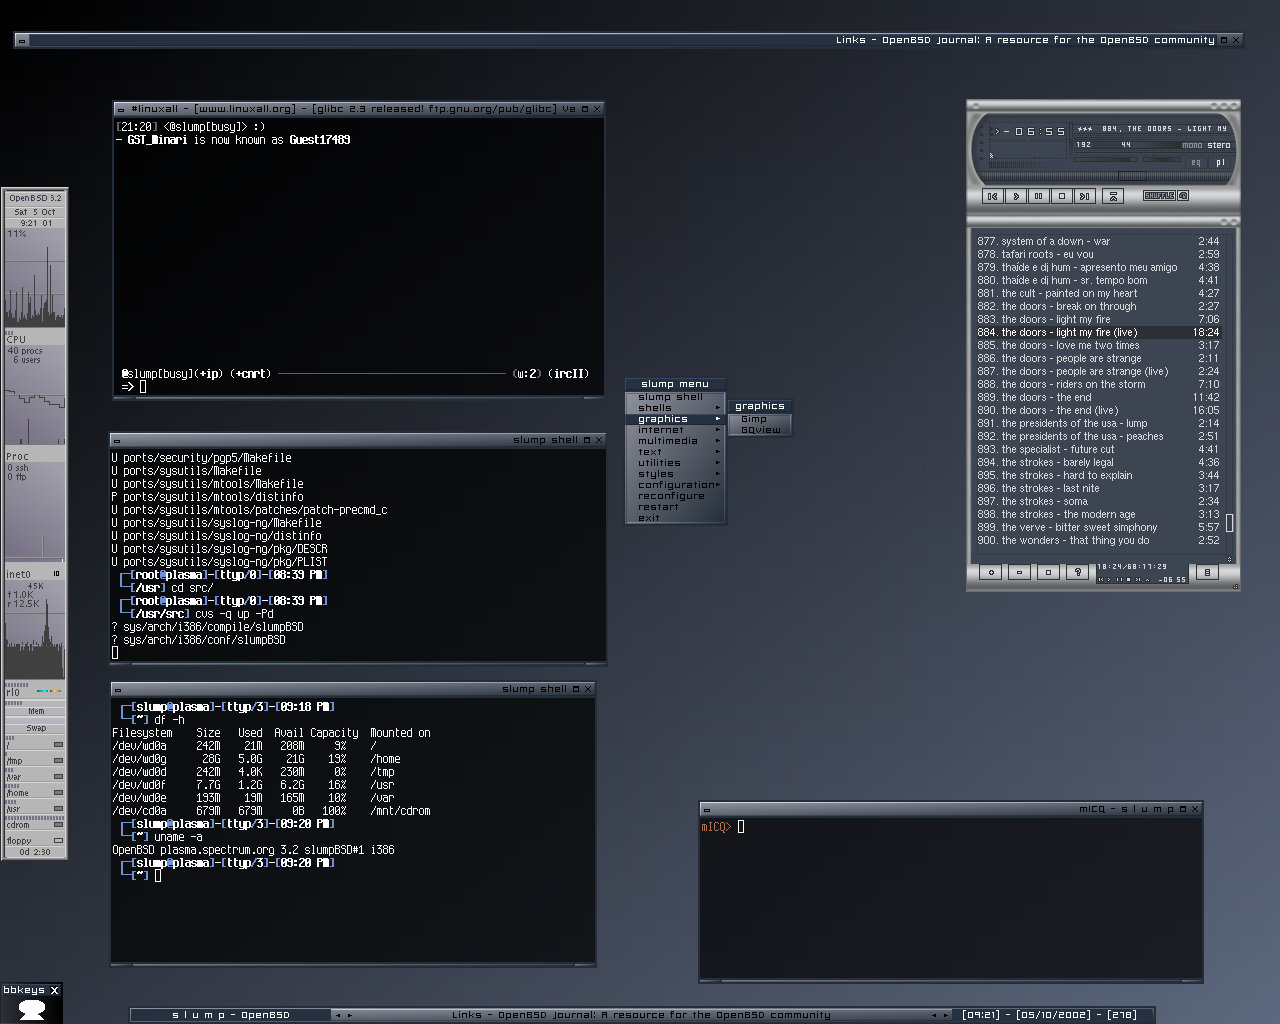Toggle repeat mode next to Shuffle
This screenshot has height=1024, width=1280.
[1183, 196]
